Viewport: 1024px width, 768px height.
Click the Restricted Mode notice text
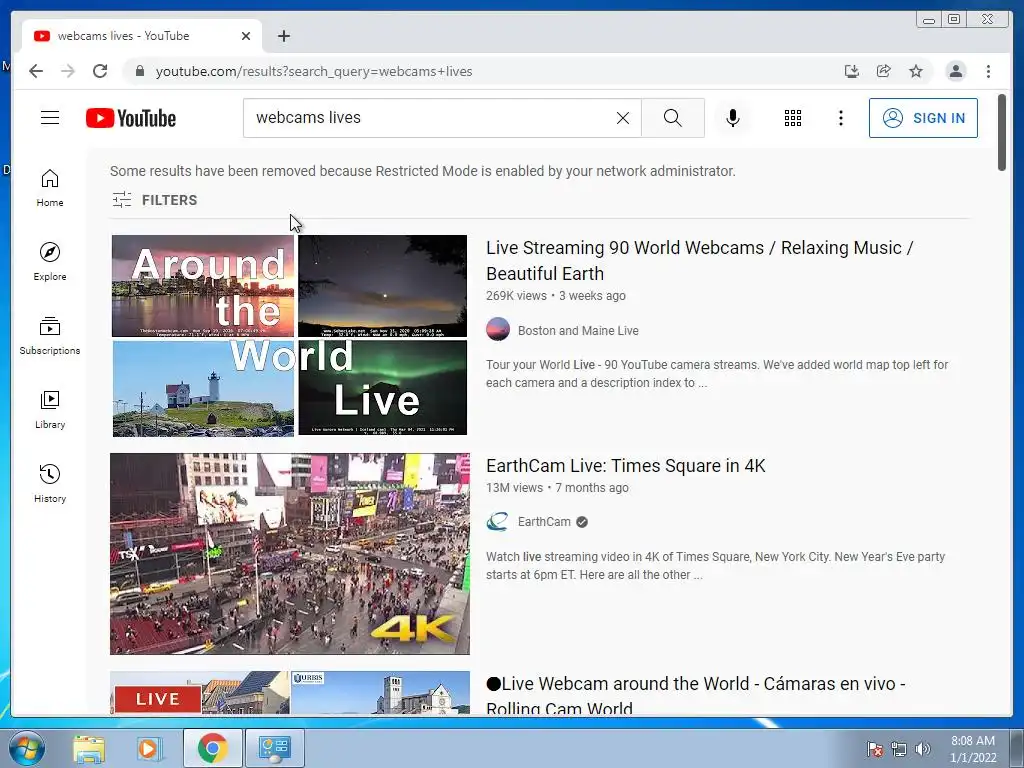(x=423, y=171)
